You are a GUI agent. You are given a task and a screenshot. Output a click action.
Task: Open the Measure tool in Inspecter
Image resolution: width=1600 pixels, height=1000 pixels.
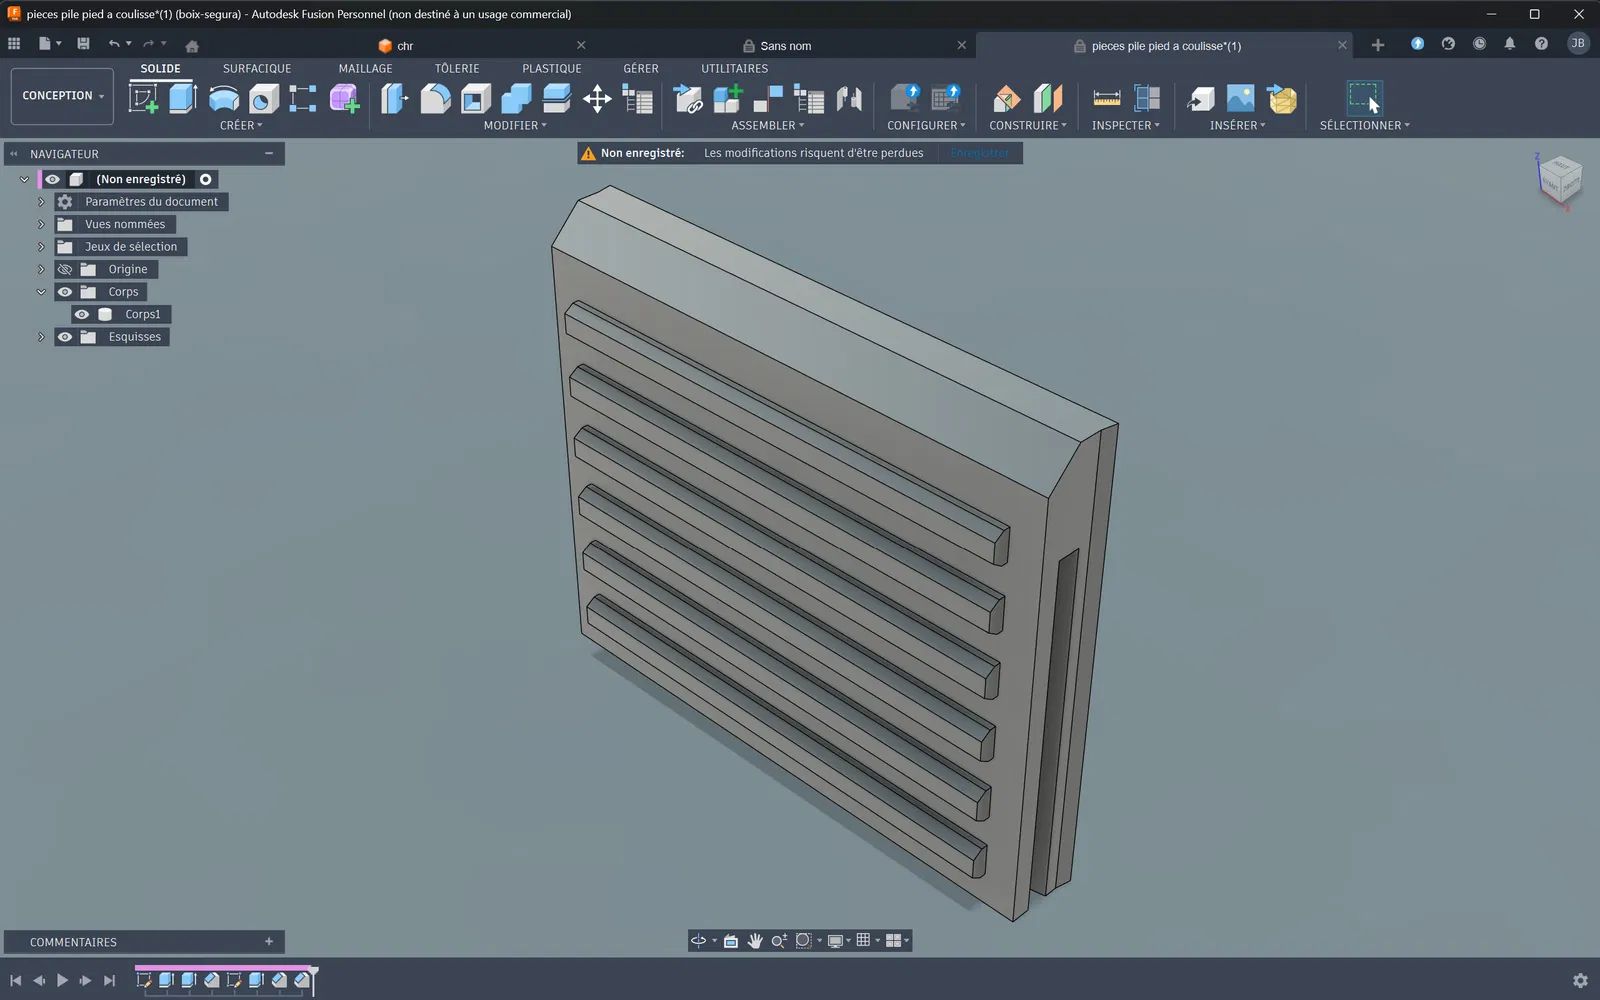[x=1106, y=98]
